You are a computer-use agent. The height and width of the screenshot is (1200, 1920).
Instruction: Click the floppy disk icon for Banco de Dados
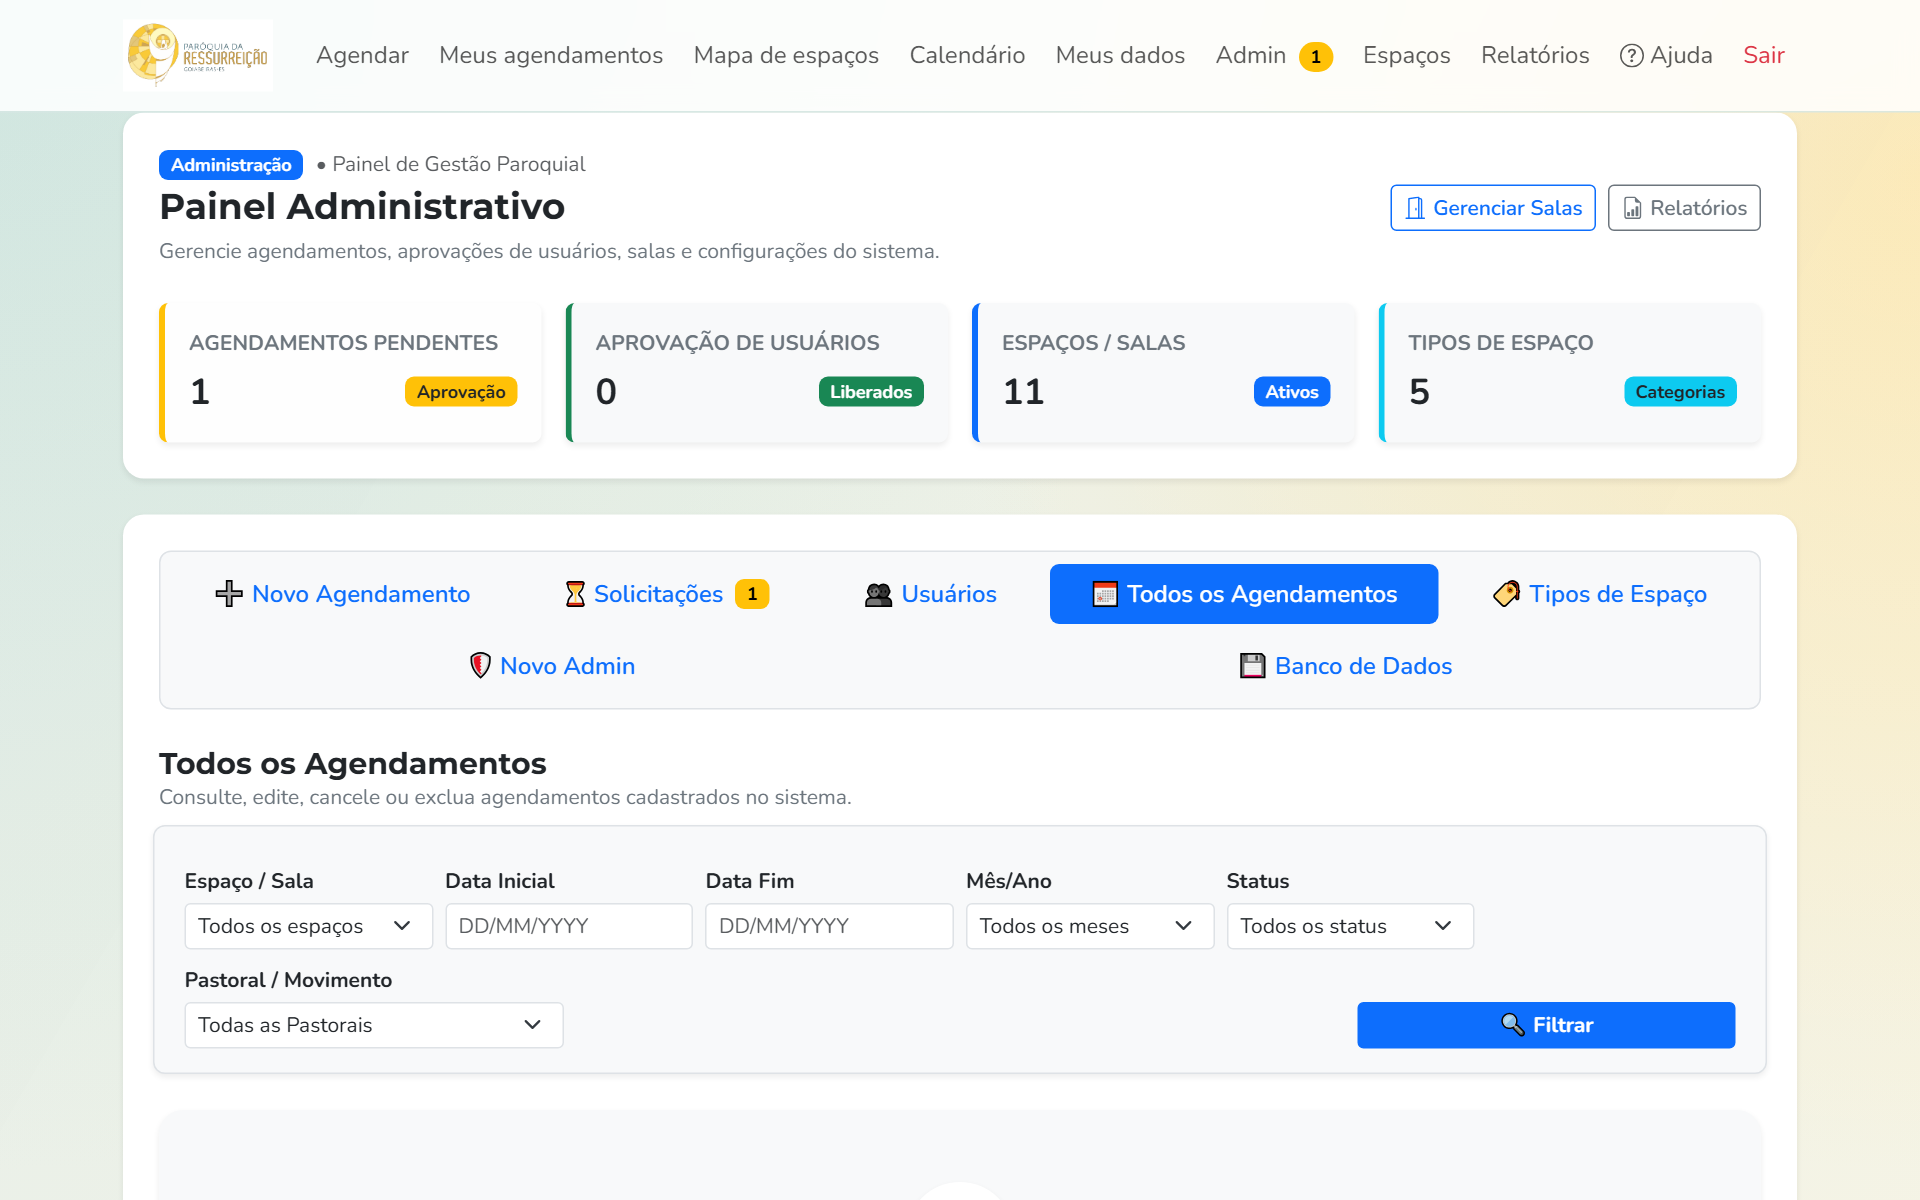coord(1252,666)
